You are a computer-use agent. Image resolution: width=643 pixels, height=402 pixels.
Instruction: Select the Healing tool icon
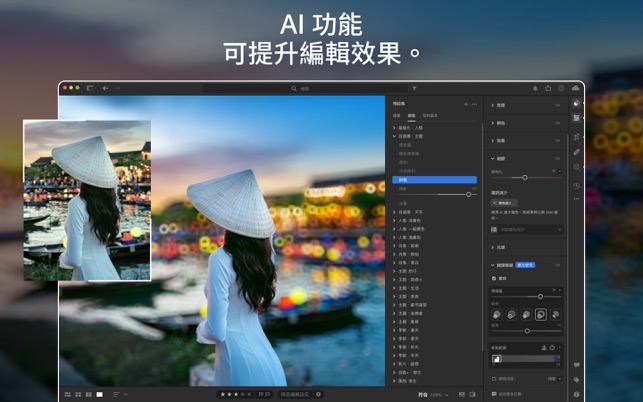pyautogui.click(x=577, y=151)
